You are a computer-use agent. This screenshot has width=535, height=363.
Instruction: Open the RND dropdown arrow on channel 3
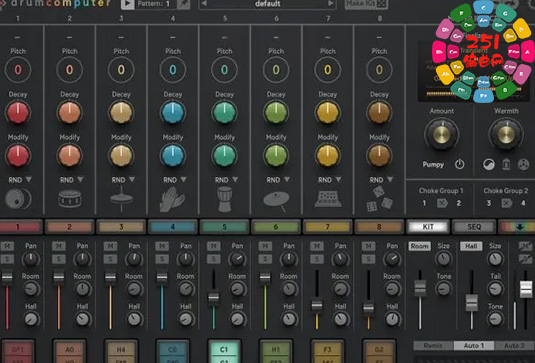click(132, 179)
